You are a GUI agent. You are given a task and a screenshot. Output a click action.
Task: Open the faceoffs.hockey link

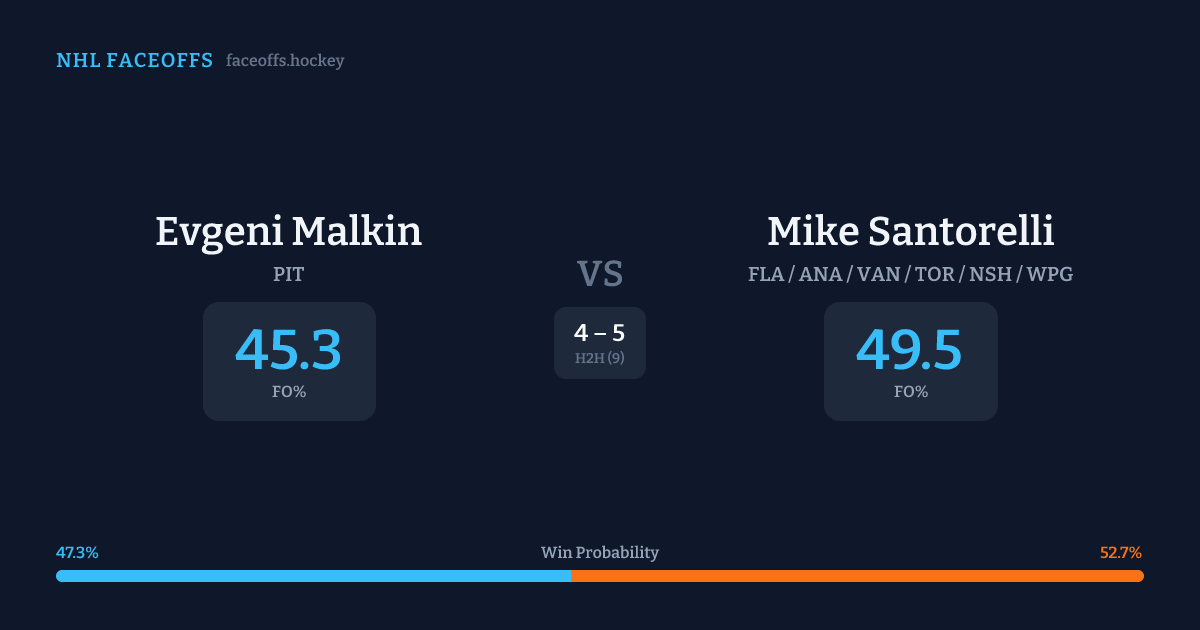coord(285,61)
